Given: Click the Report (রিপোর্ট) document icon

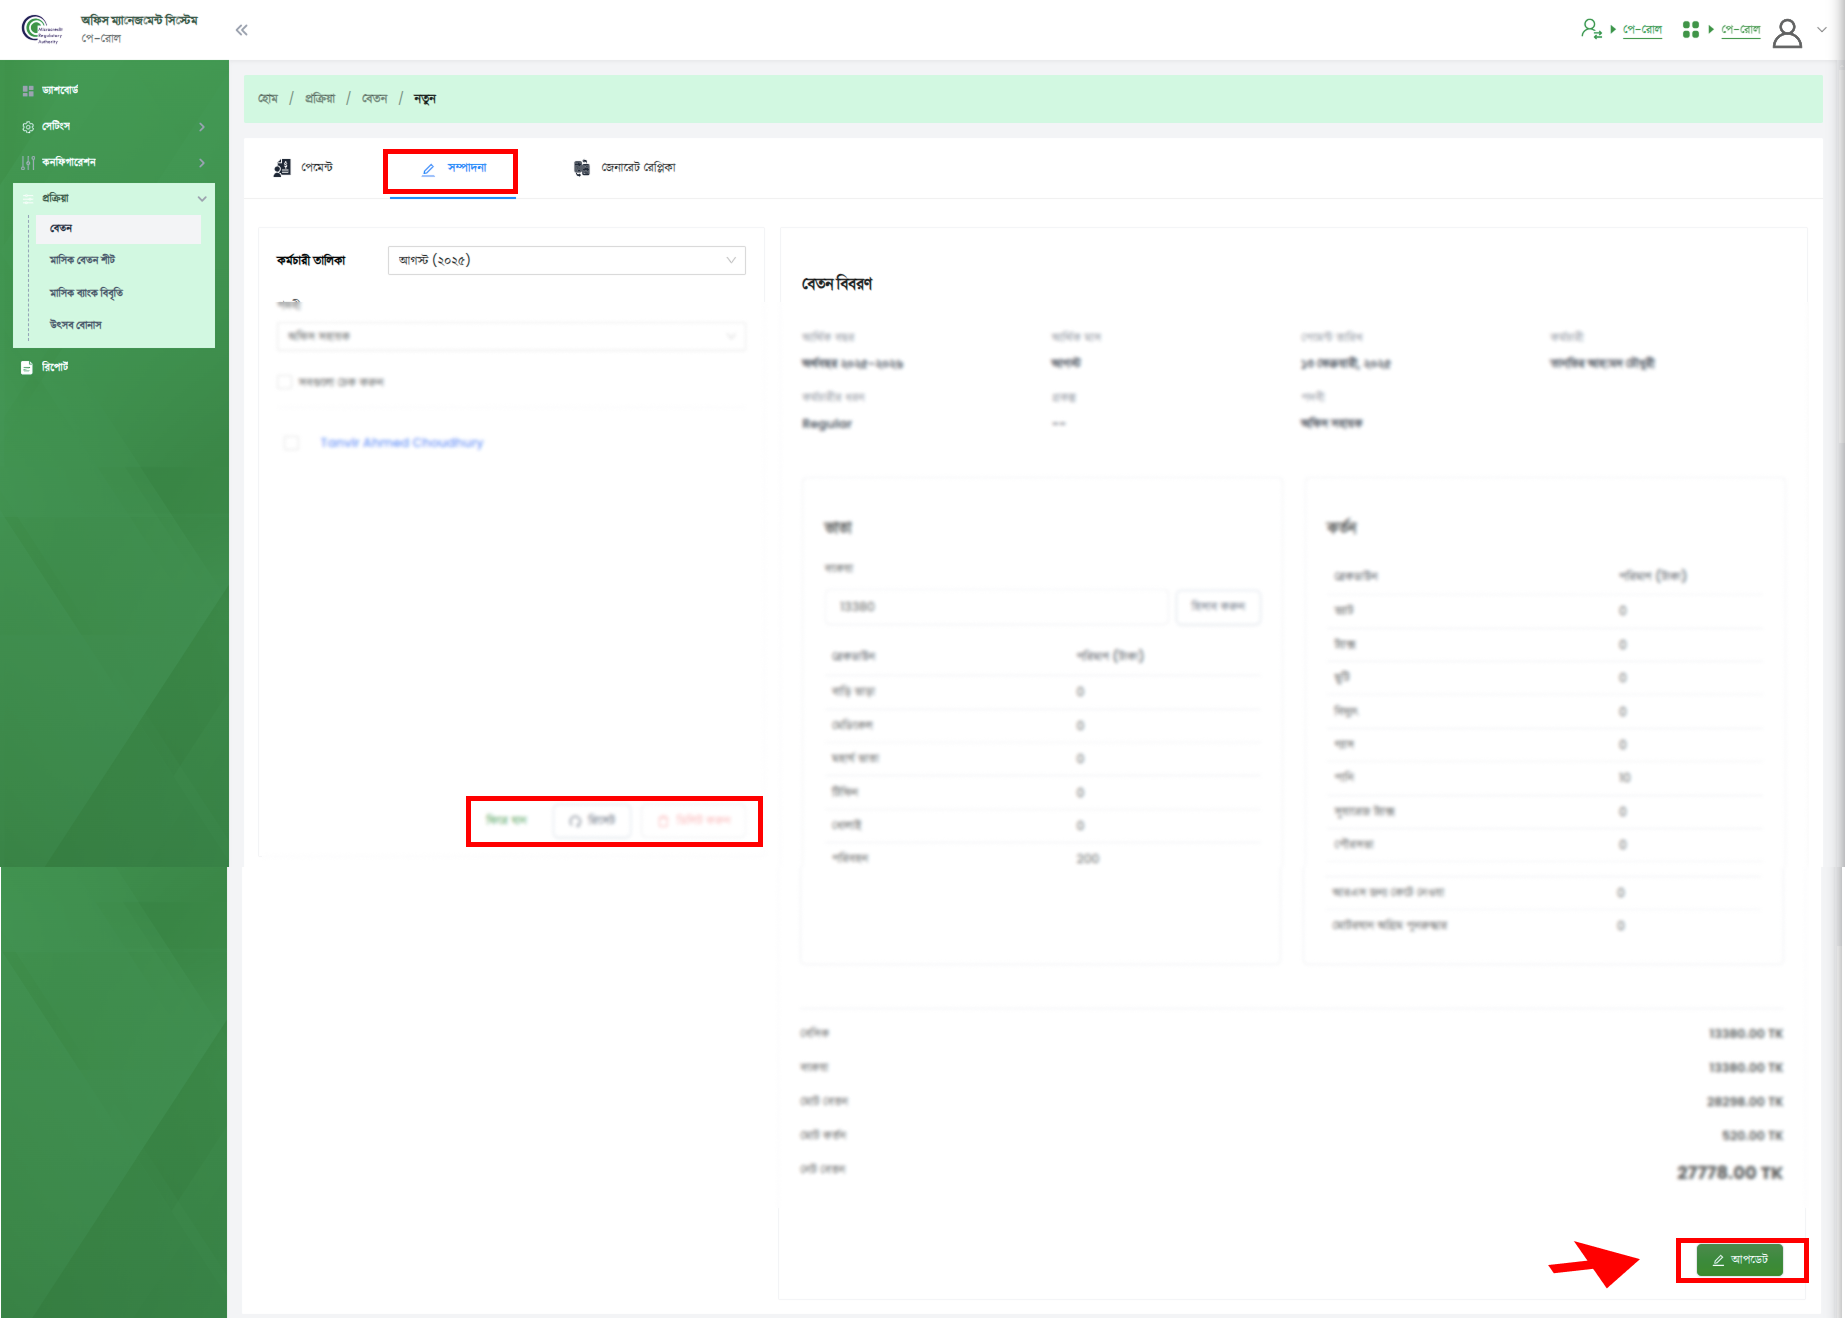Looking at the screenshot, I should tap(27, 367).
